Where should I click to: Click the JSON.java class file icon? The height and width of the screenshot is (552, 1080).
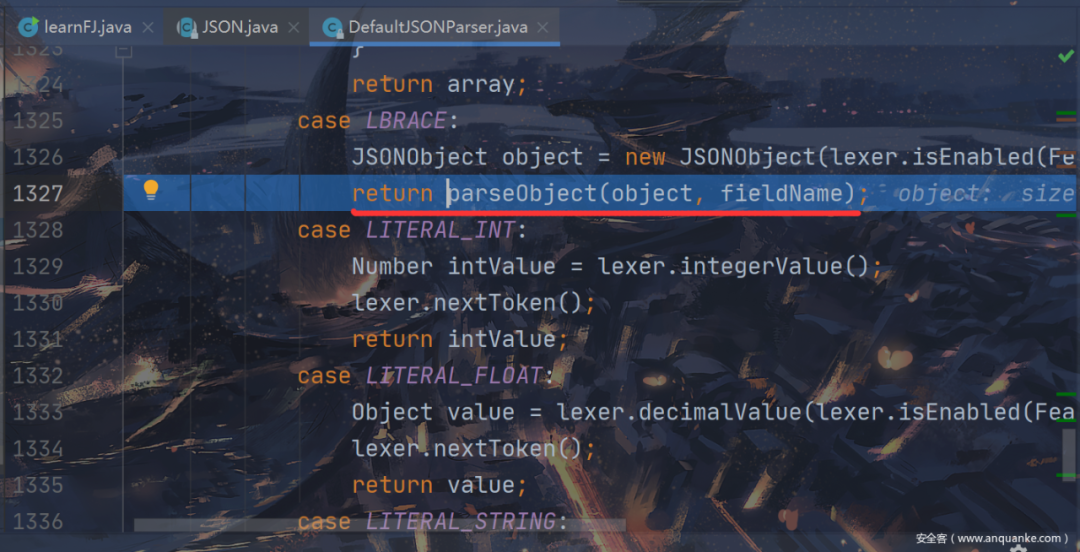(x=187, y=27)
